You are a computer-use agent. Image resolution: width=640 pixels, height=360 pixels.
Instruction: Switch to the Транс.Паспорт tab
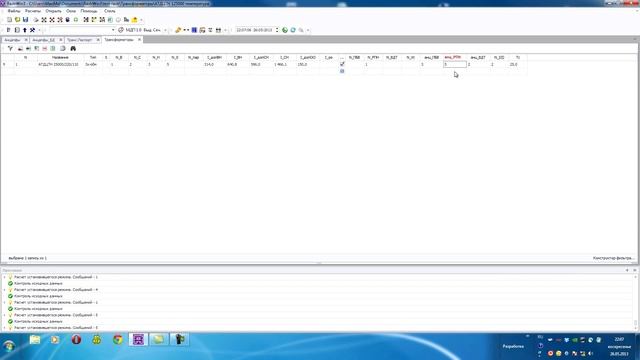tap(80, 40)
